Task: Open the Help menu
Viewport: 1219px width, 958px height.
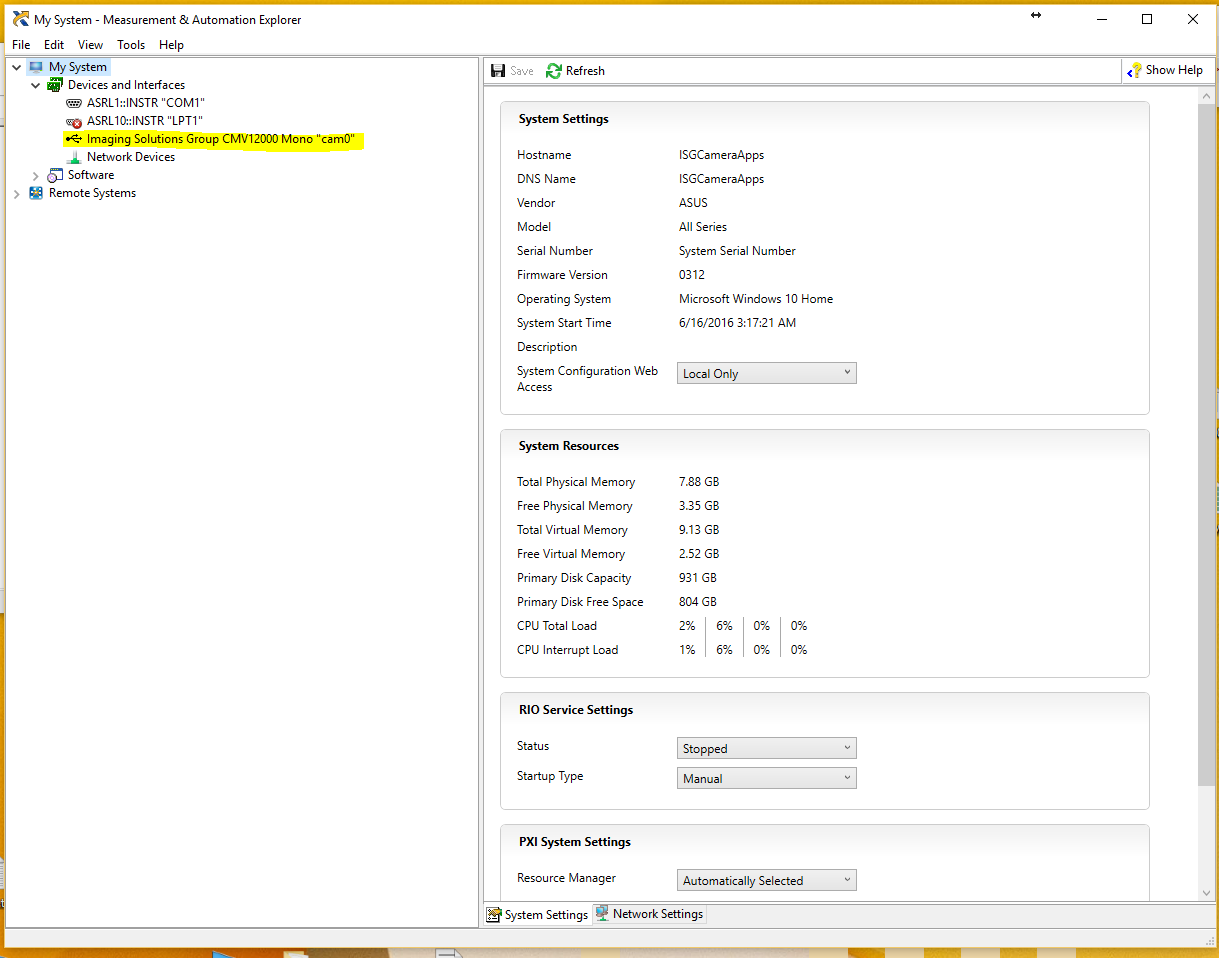Action: pyautogui.click(x=172, y=45)
